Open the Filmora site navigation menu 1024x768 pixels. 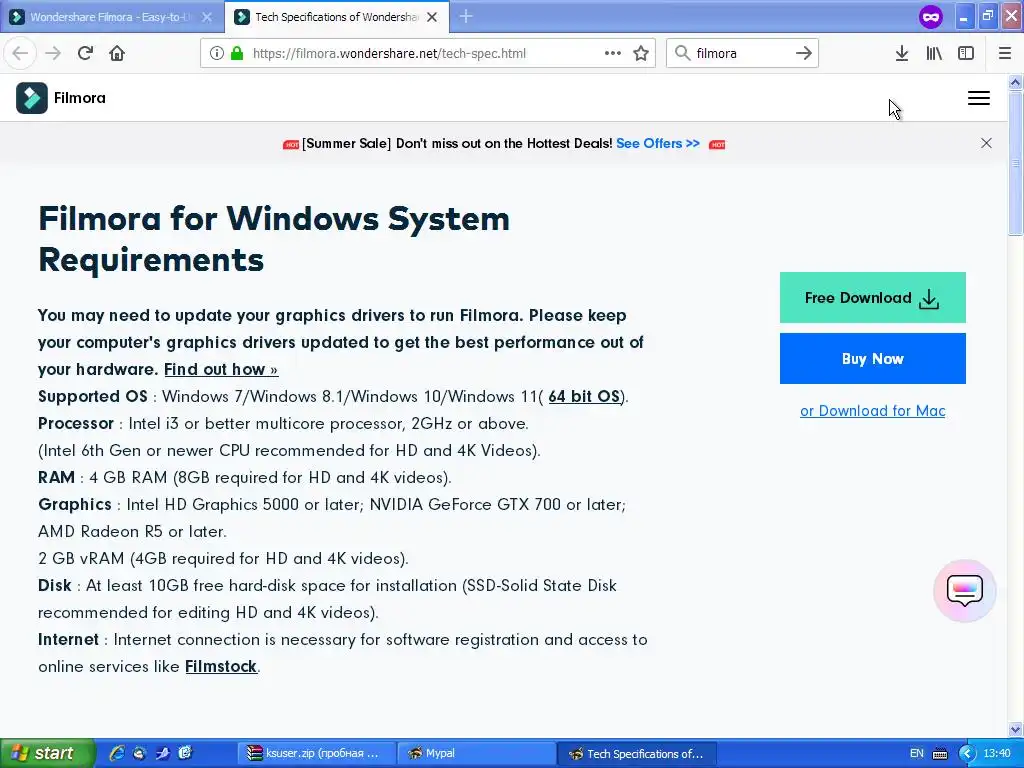978,98
